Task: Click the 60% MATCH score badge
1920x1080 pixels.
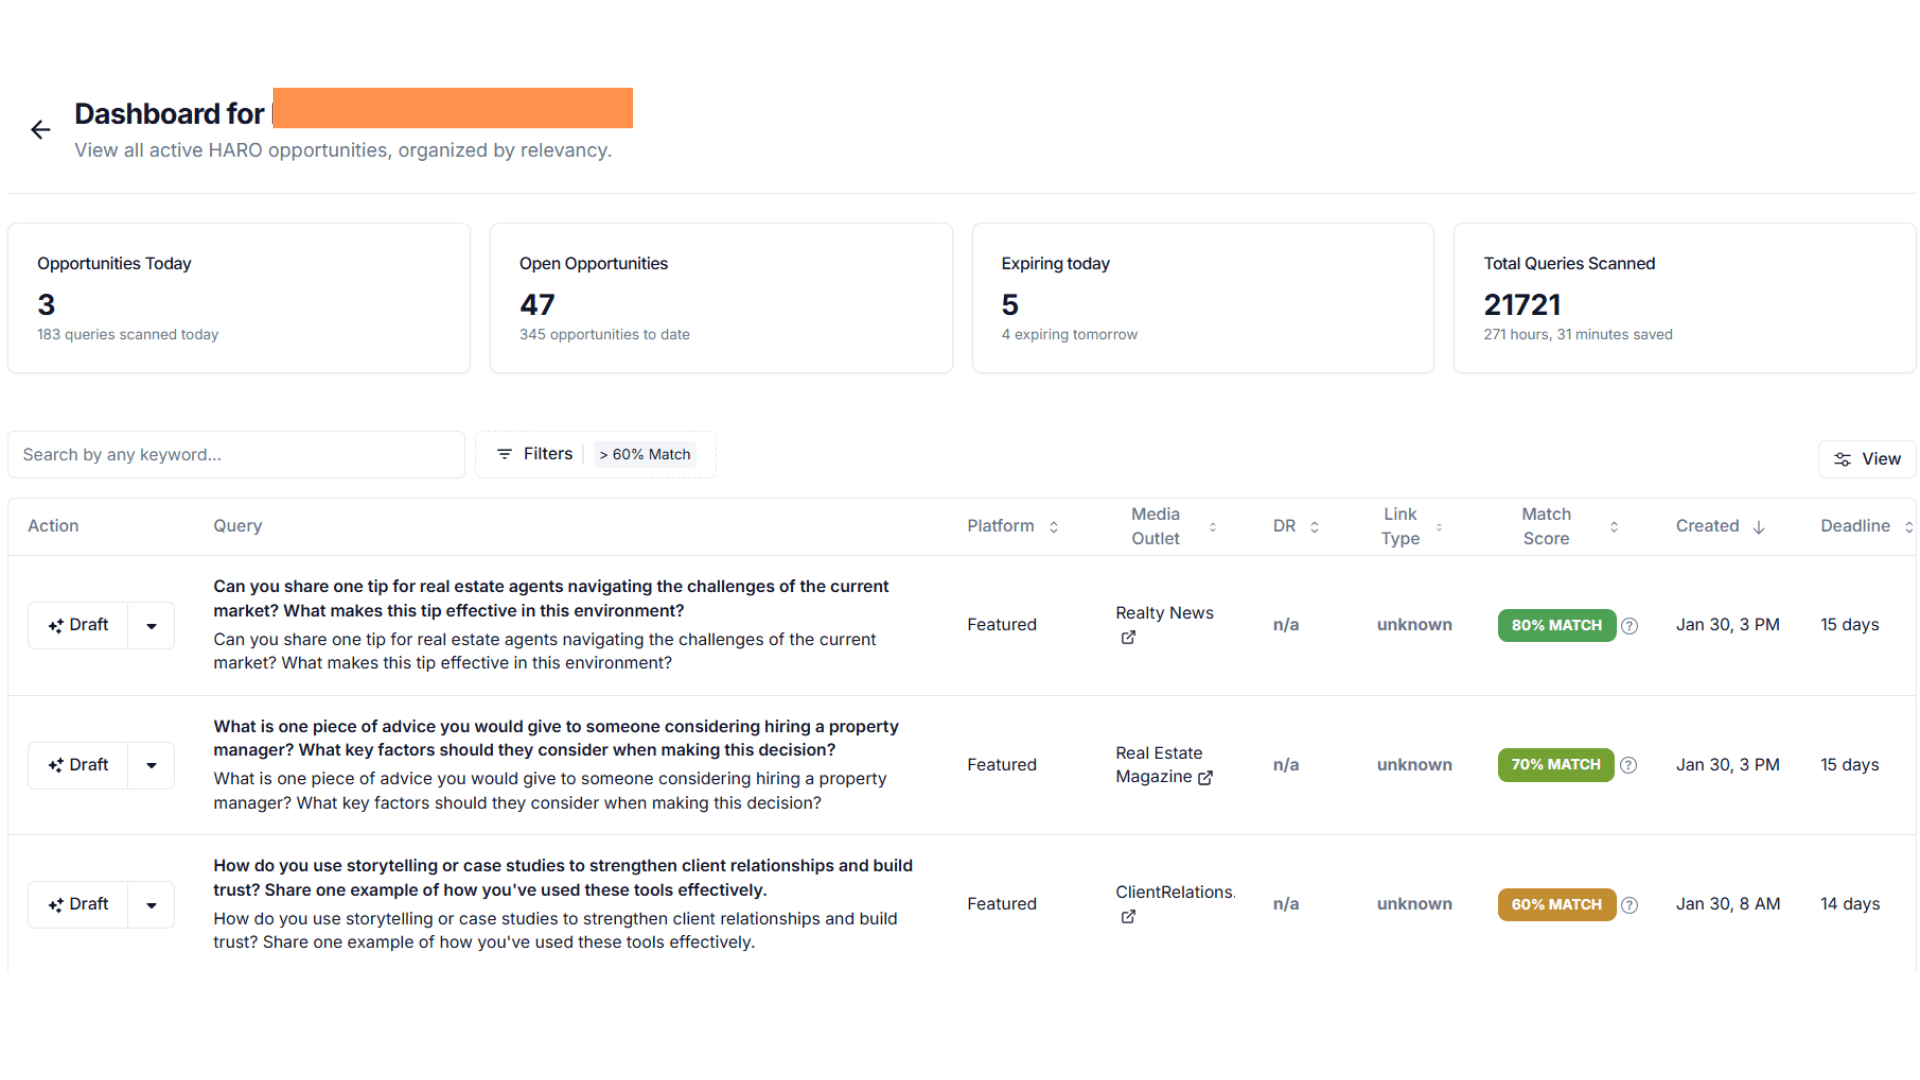Action: coord(1556,904)
